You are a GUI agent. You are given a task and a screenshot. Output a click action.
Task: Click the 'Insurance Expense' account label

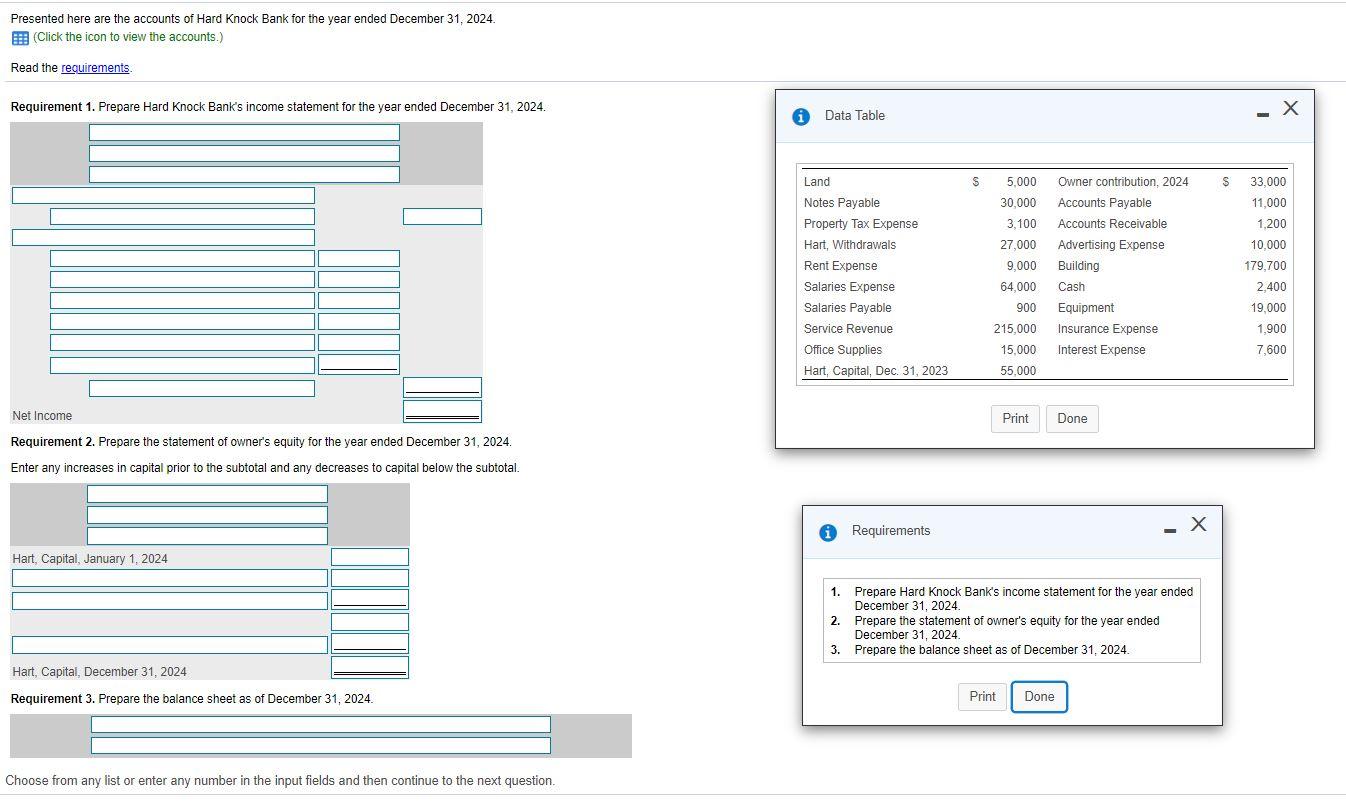pos(1108,329)
